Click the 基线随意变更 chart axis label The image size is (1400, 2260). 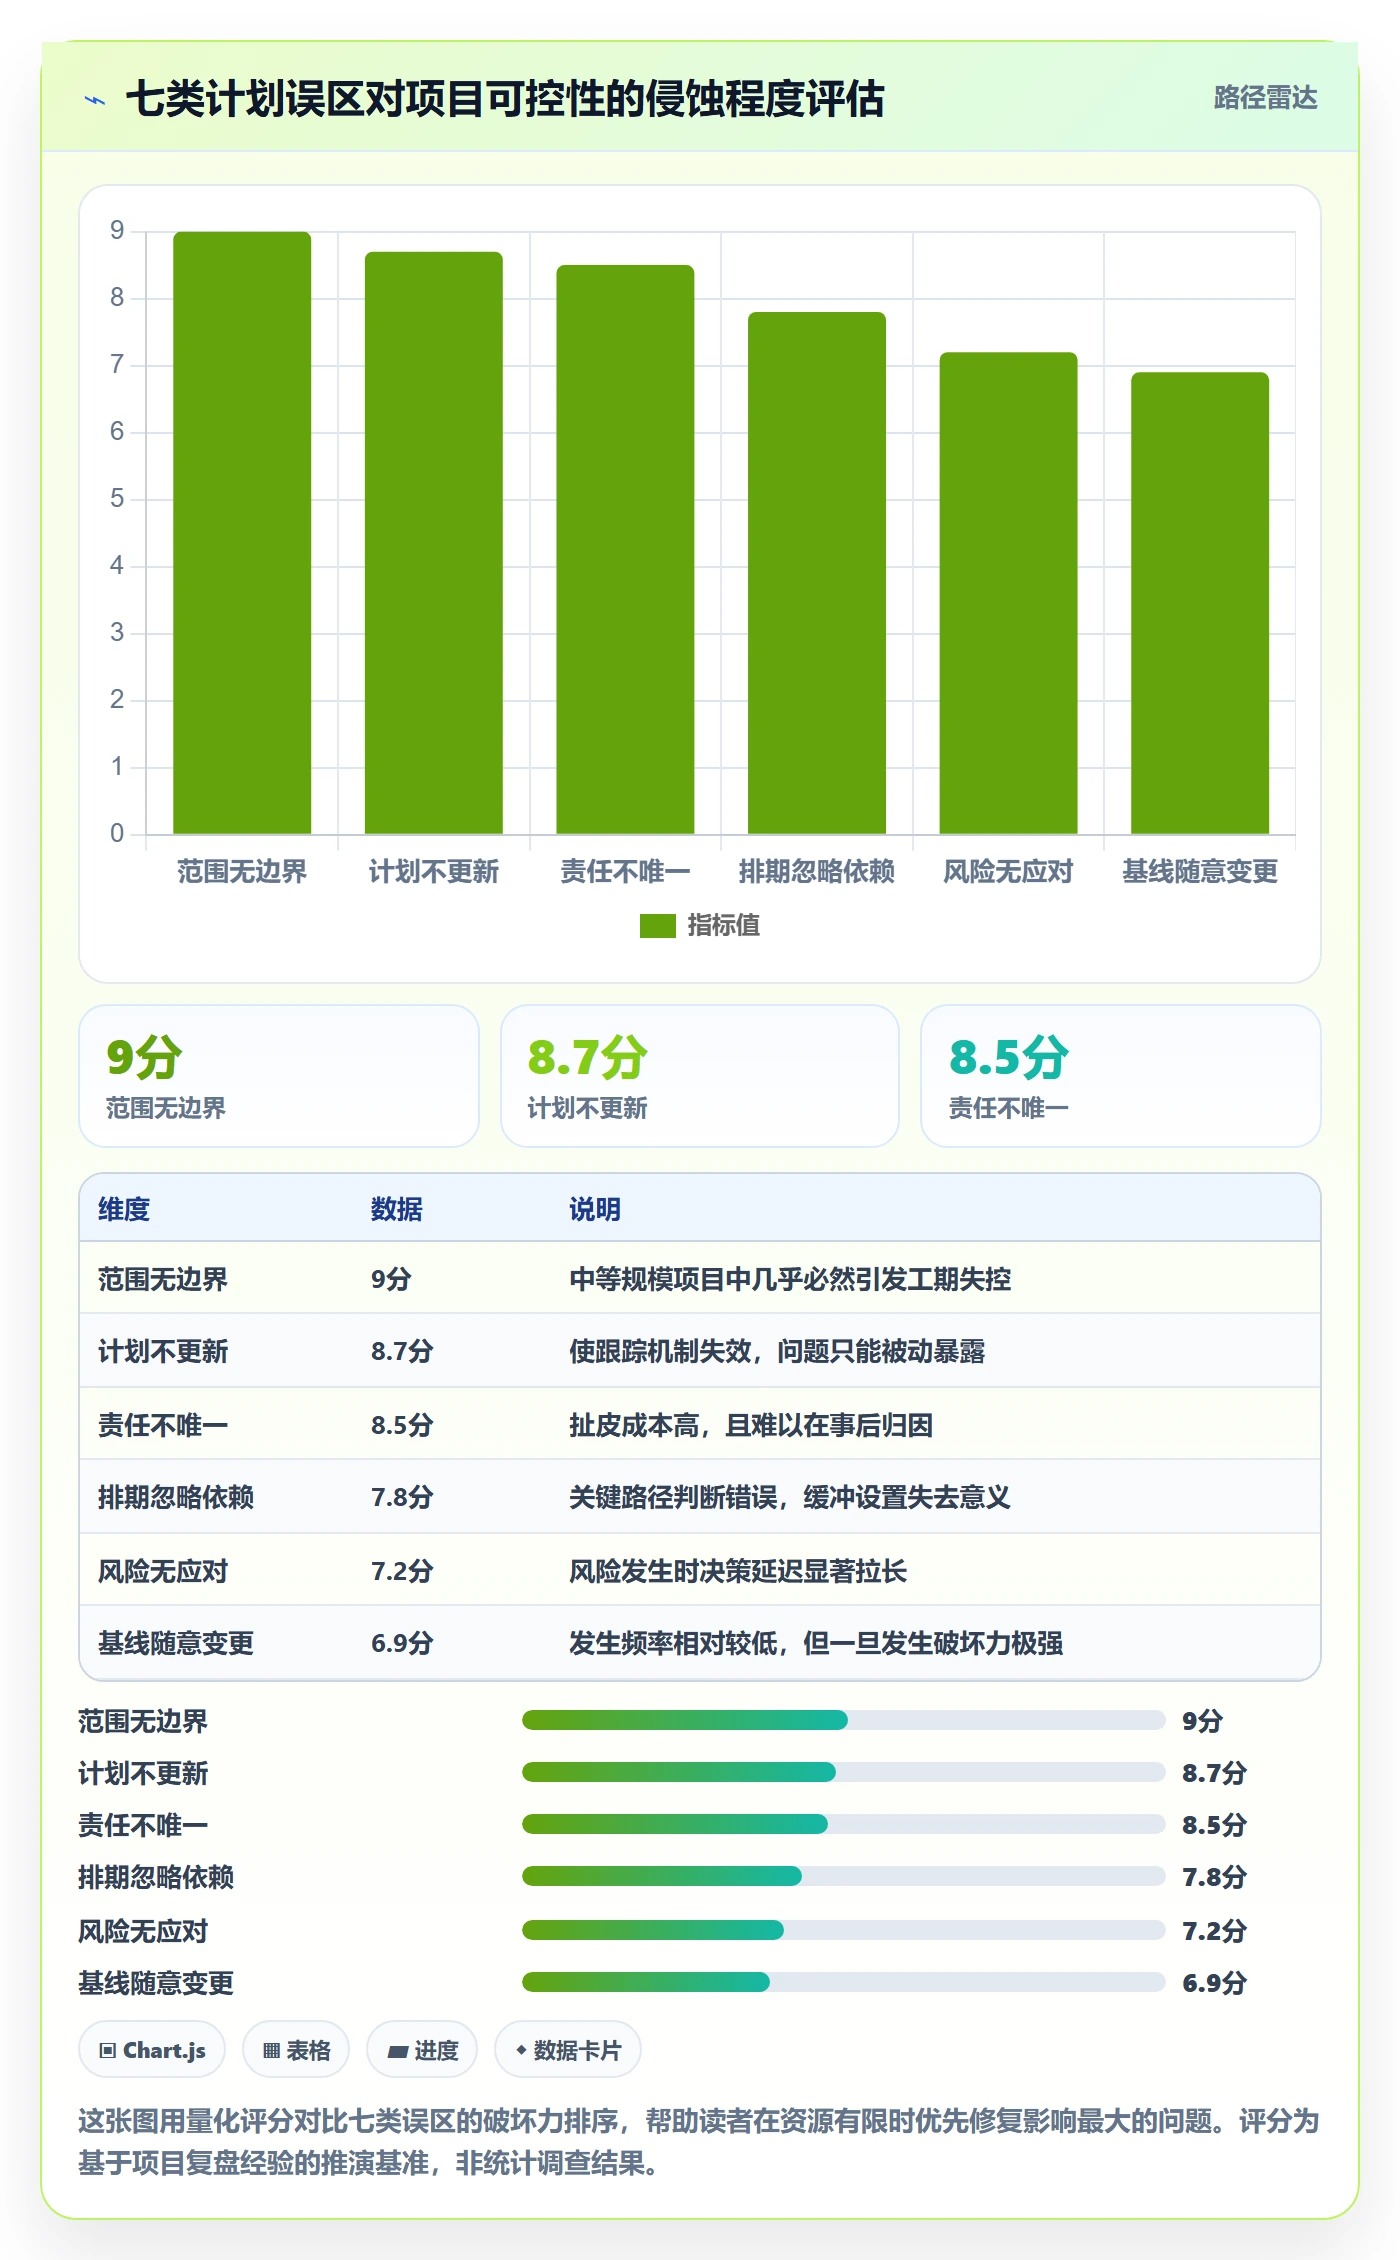(x=1200, y=871)
